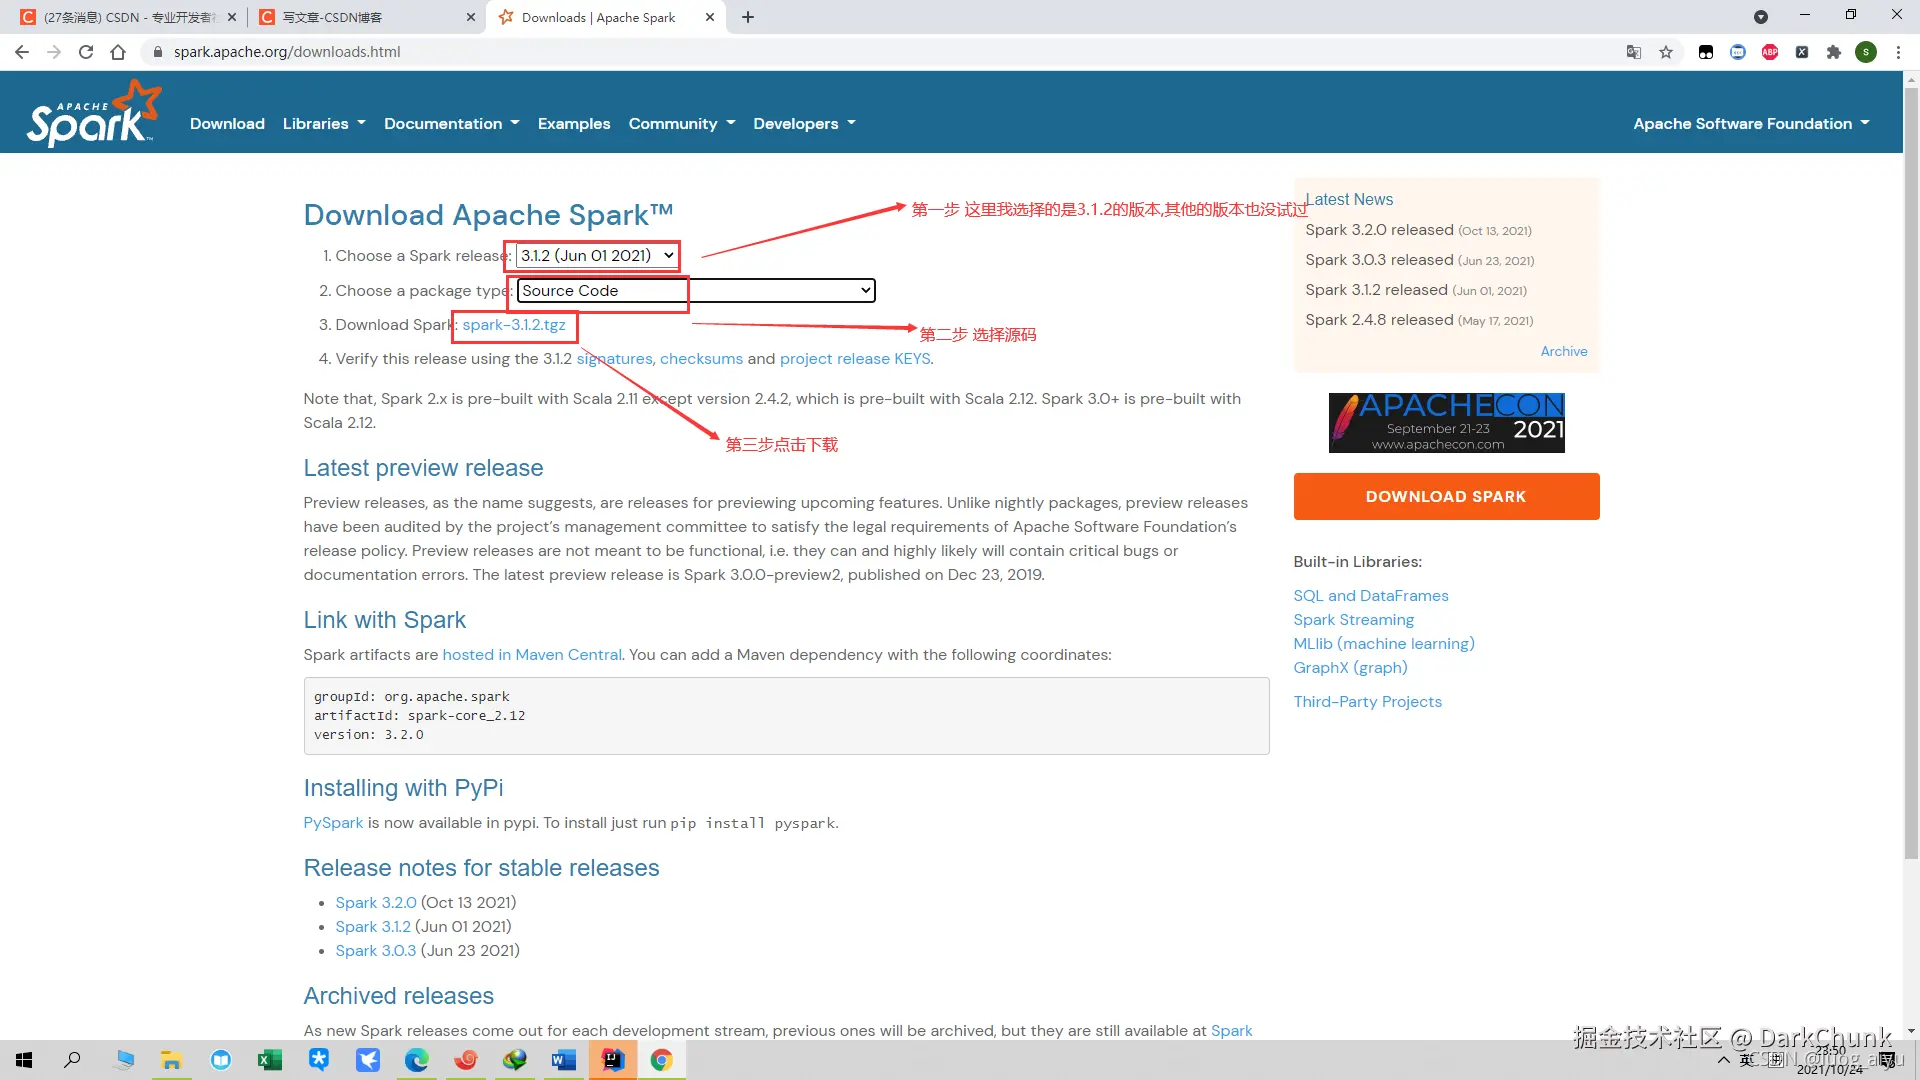Image resolution: width=1920 pixels, height=1080 pixels.
Task: Expand Apache Software Foundation menu
Action: tap(1751, 124)
